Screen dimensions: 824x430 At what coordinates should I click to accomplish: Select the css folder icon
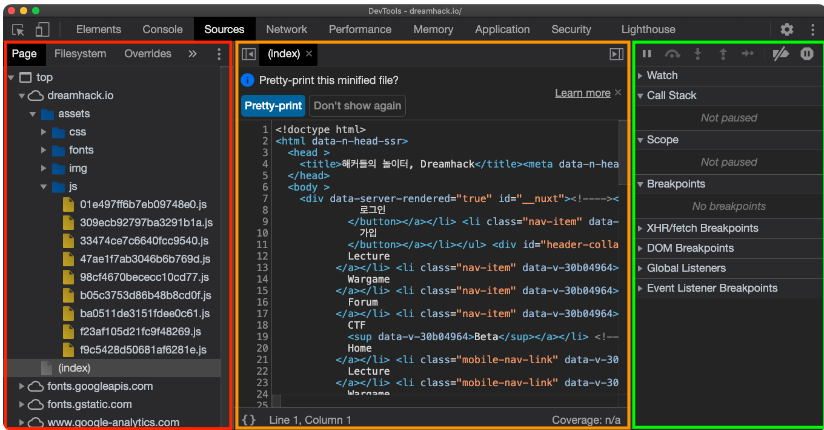pyautogui.click(x=58, y=132)
